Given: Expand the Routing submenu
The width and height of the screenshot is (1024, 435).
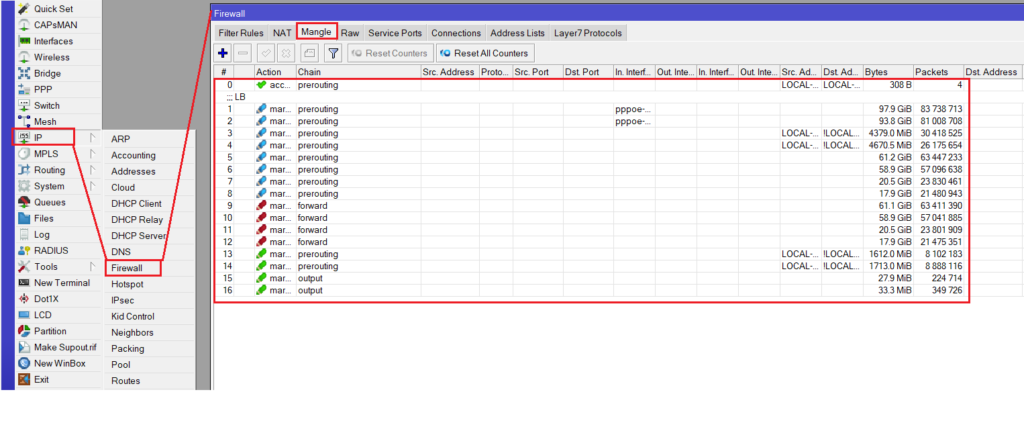Looking at the screenshot, I should pyautogui.click(x=50, y=170).
